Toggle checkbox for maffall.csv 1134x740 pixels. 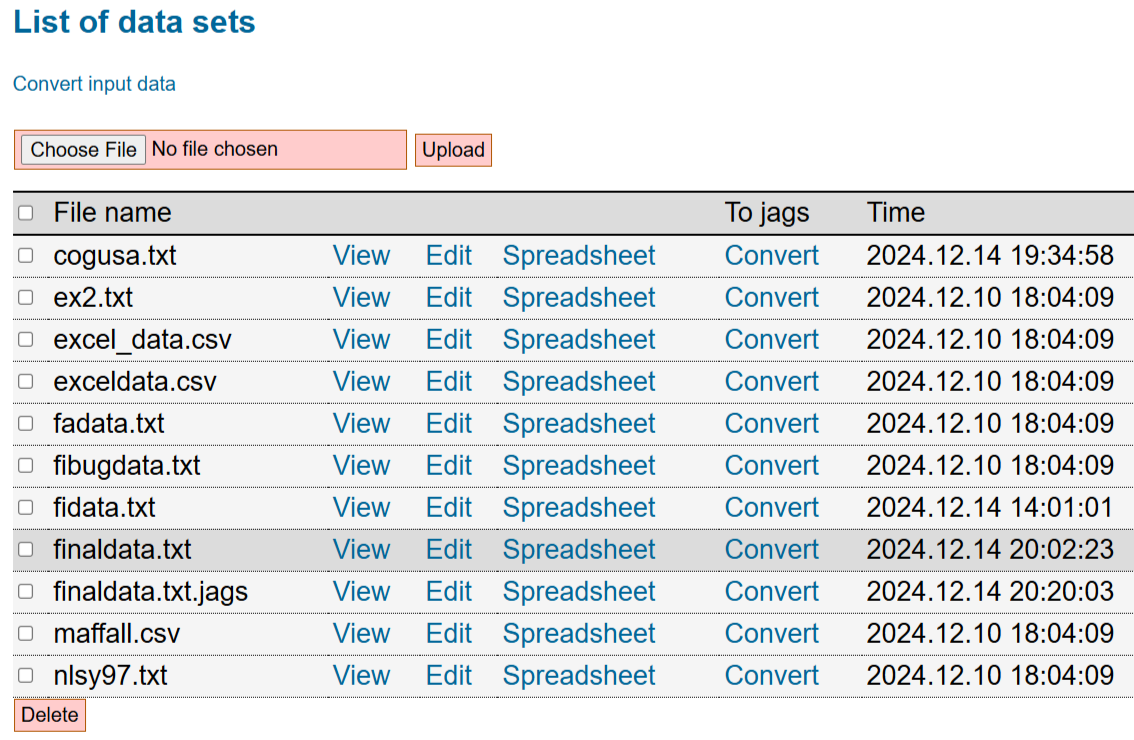coord(26,634)
